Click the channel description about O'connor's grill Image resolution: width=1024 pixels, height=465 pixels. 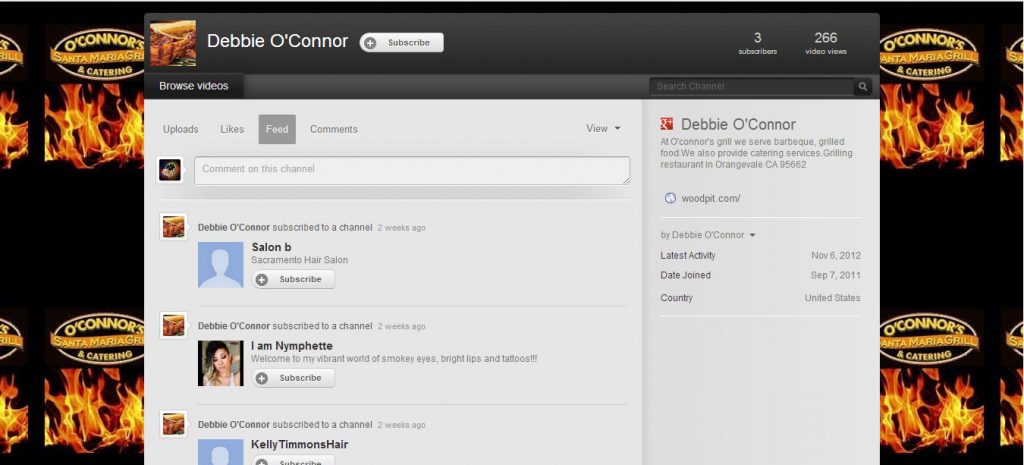coord(756,153)
